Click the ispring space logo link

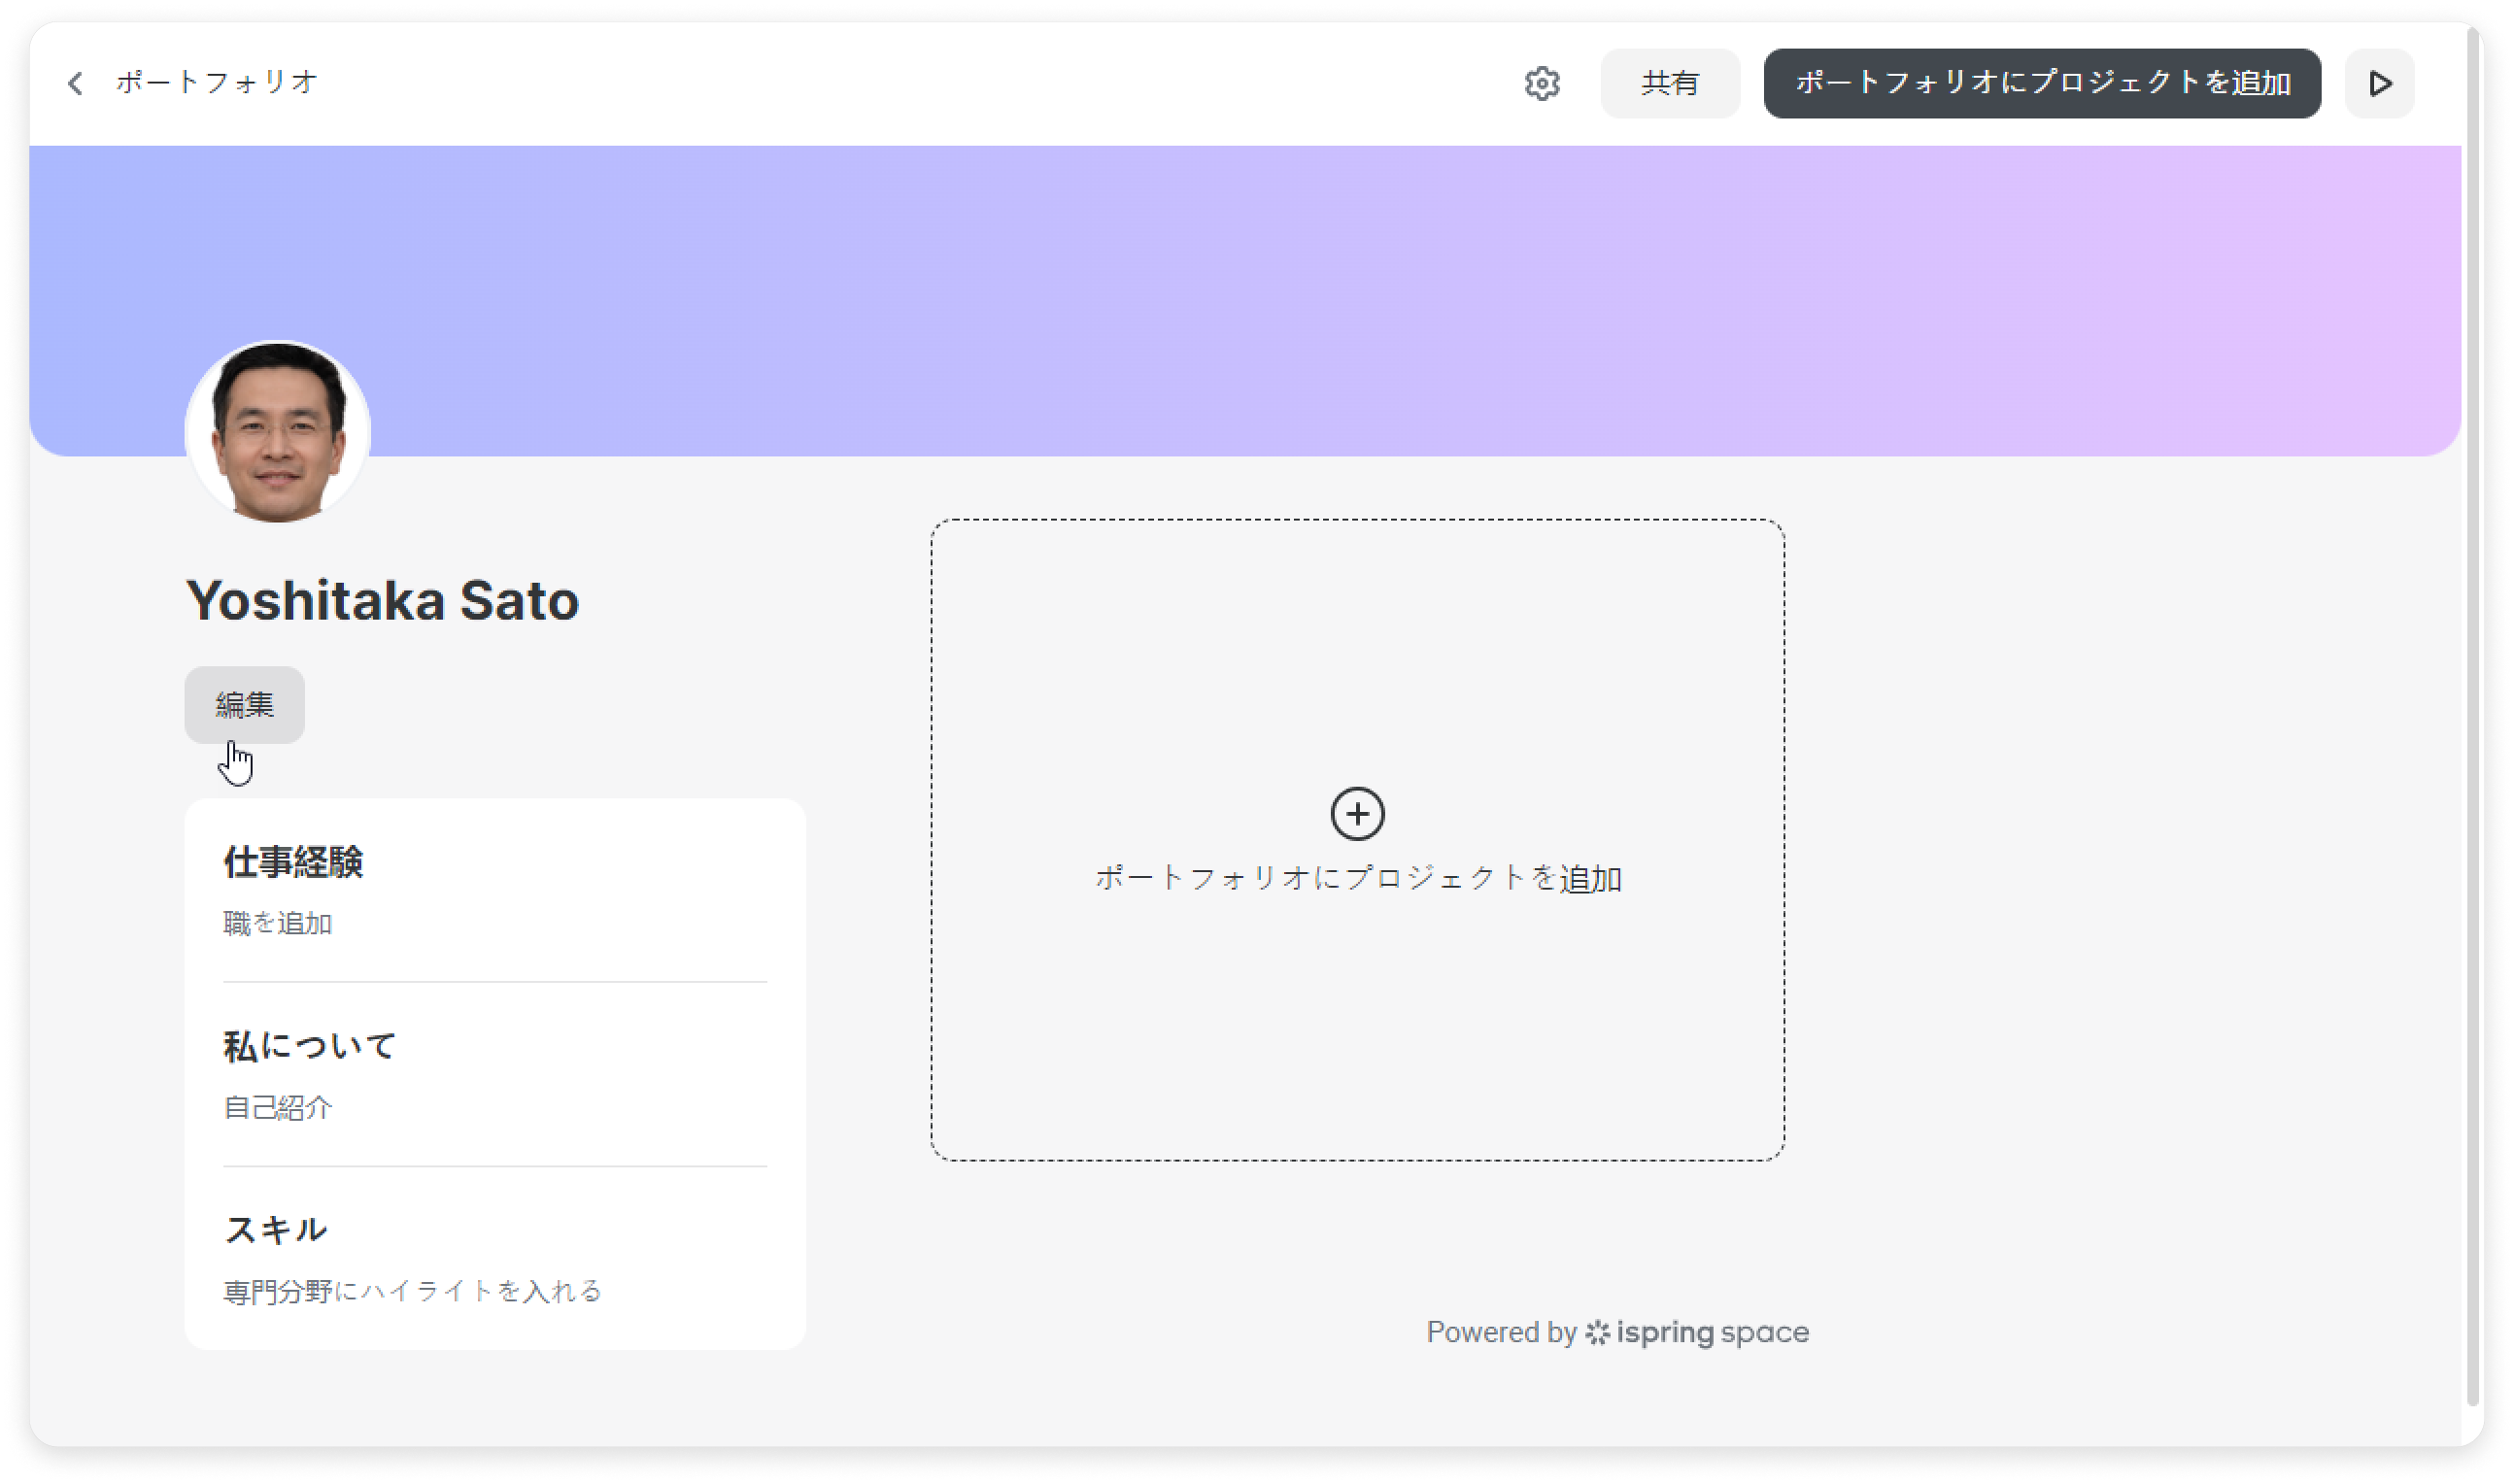1697,1332
